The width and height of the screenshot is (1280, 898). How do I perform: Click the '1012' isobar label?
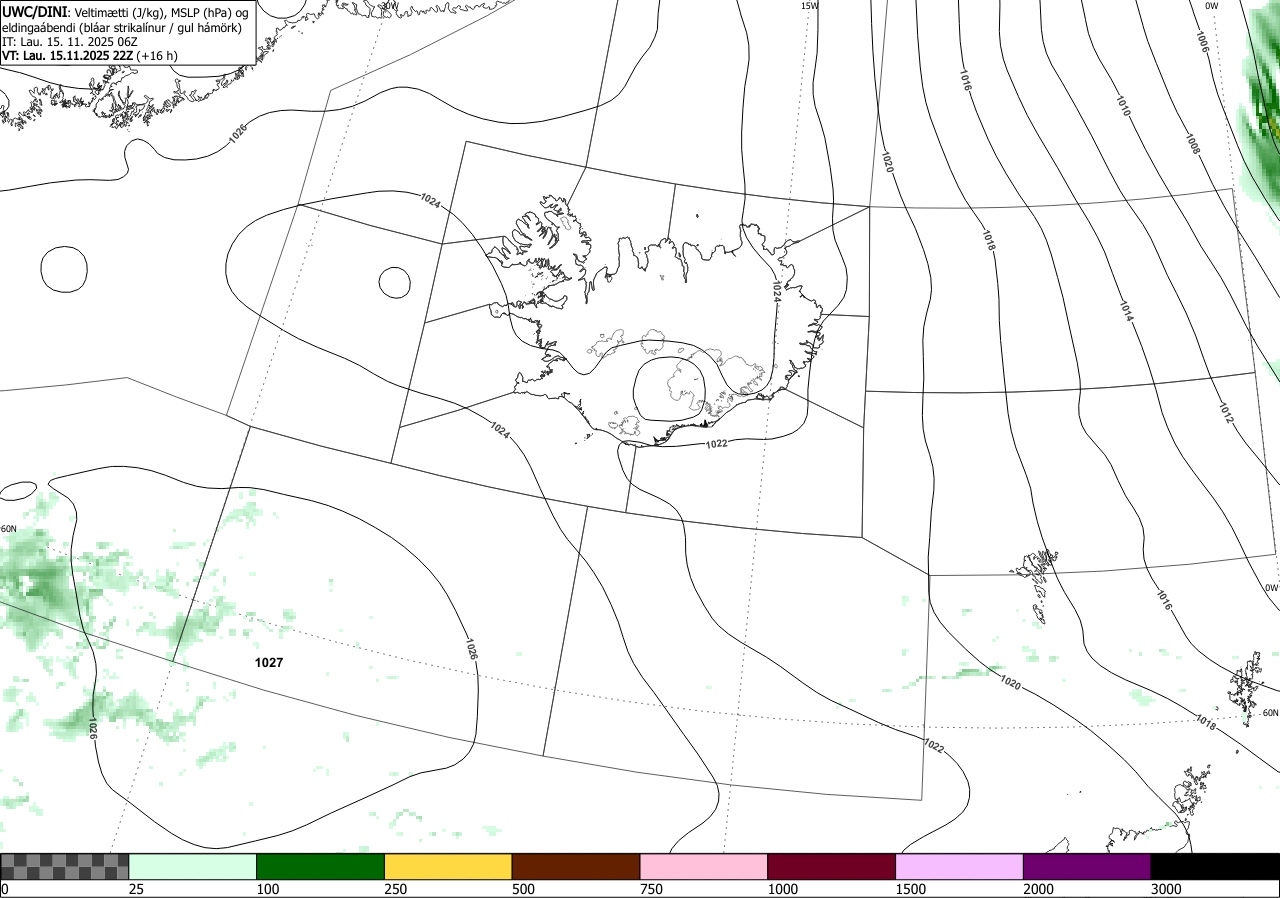(1226, 412)
